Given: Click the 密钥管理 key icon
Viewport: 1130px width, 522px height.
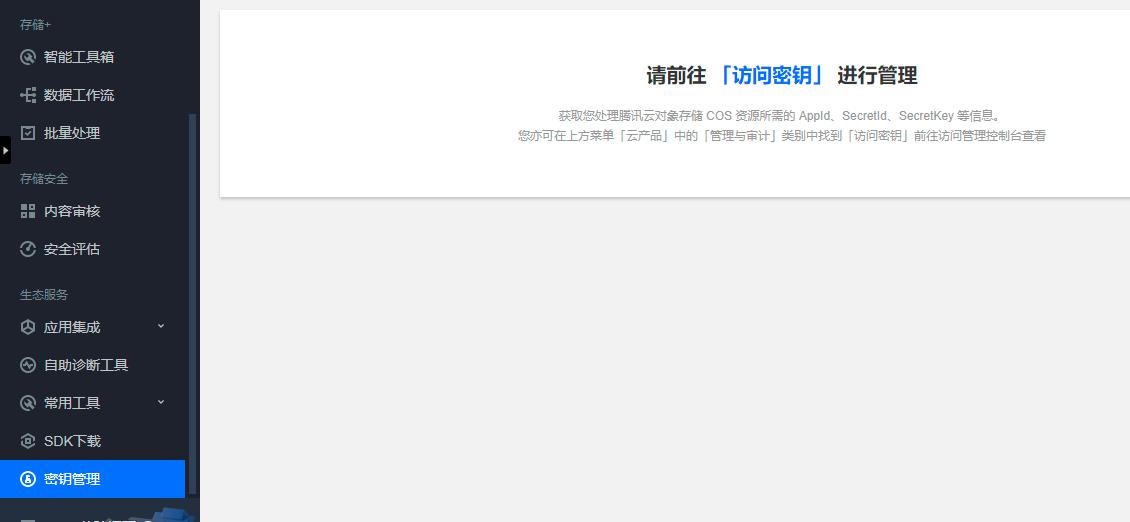Looking at the screenshot, I should click(x=28, y=479).
